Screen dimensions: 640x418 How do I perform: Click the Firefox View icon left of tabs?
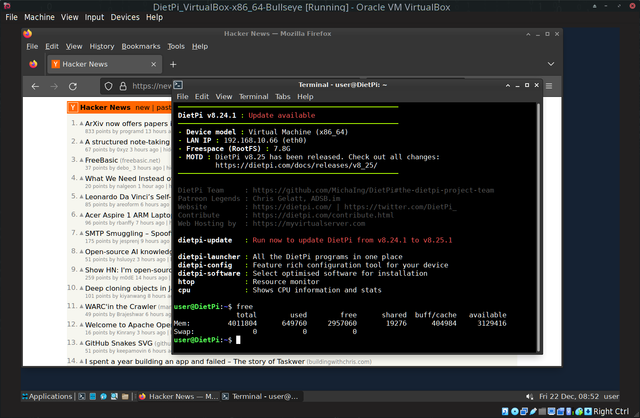[33, 64]
